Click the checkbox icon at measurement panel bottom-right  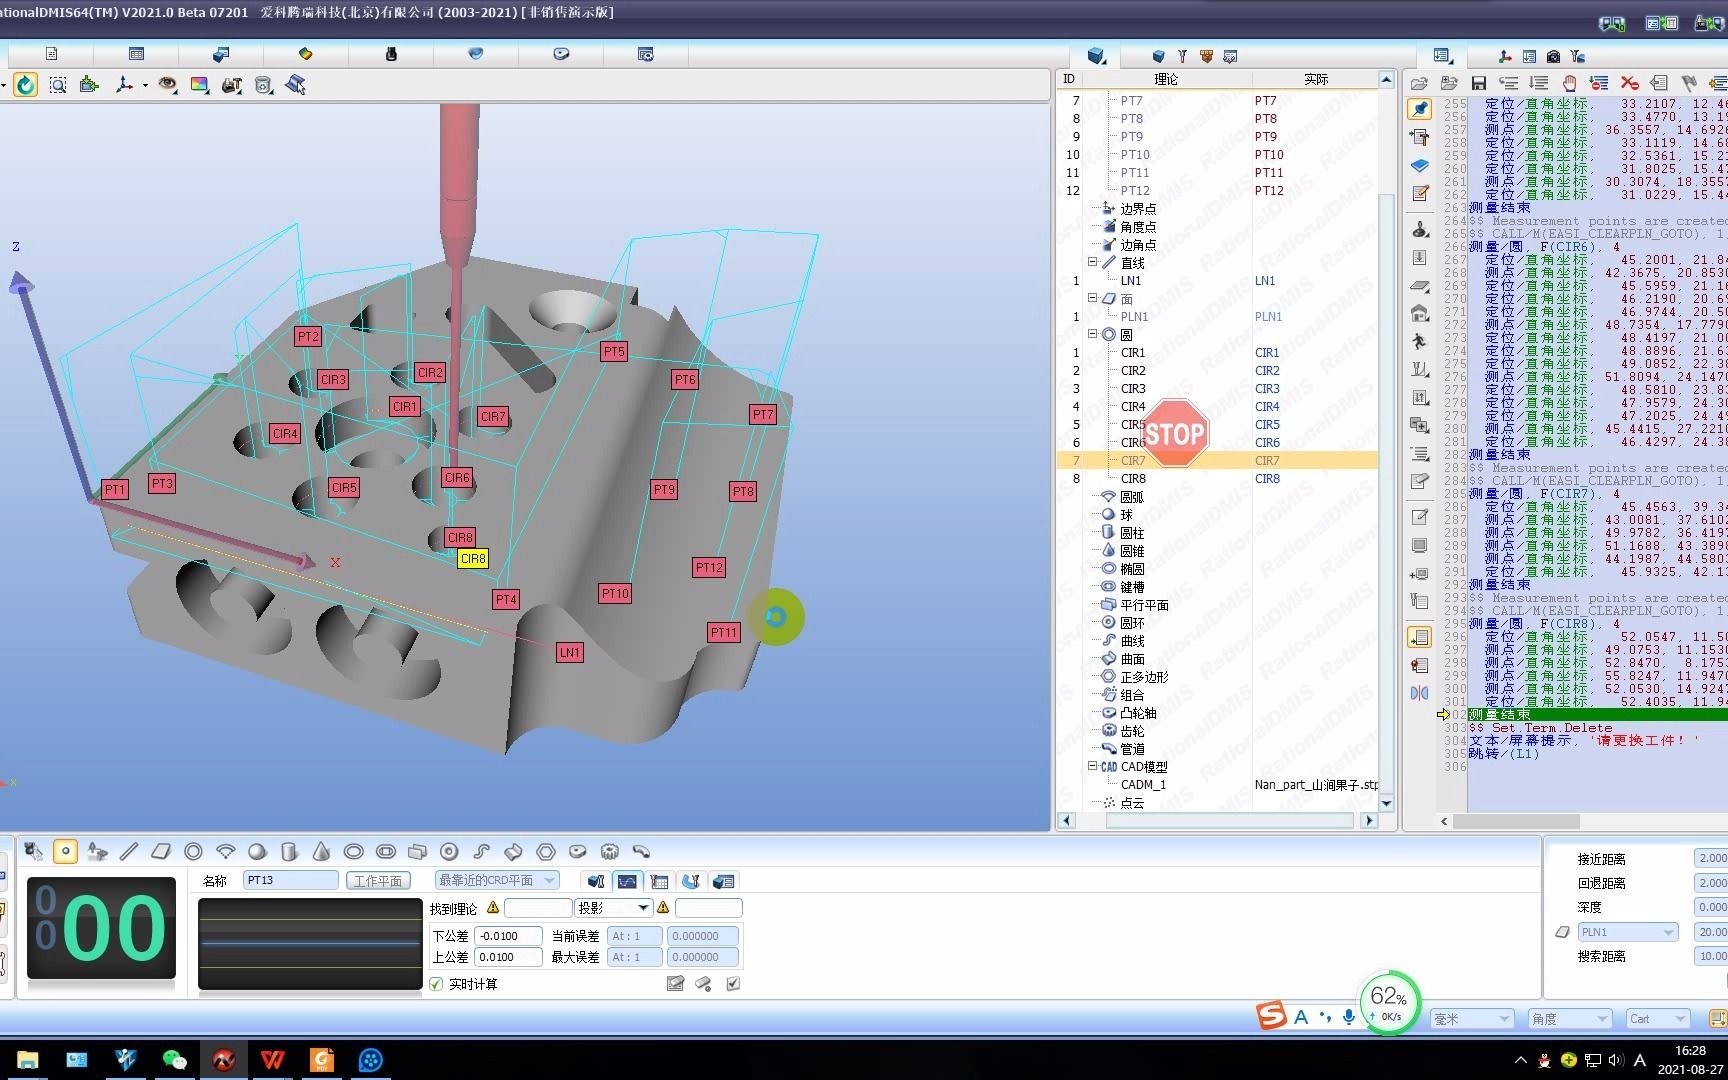coord(733,984)
